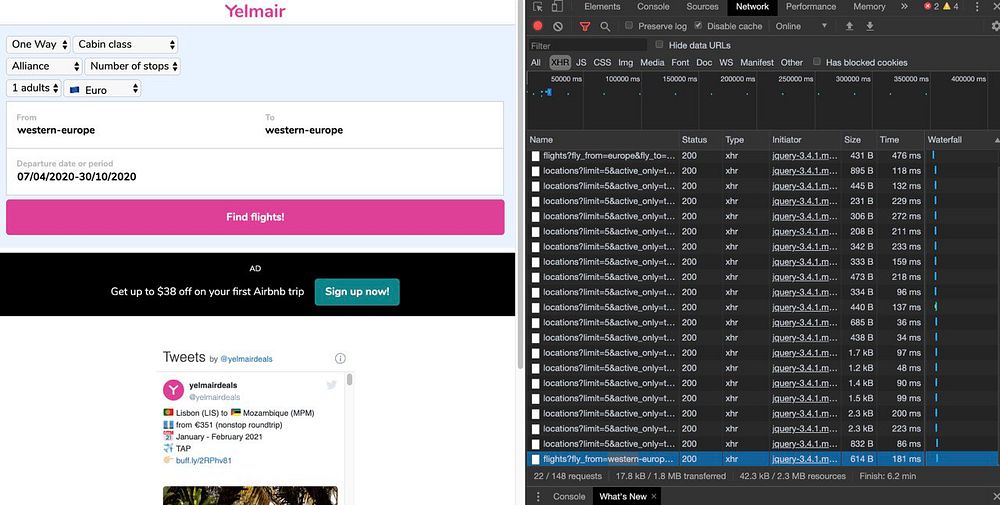Open the buff.ly/2RPhv81 link in the tweet
Screen dimensions: 1000x505
click(203, 460)
